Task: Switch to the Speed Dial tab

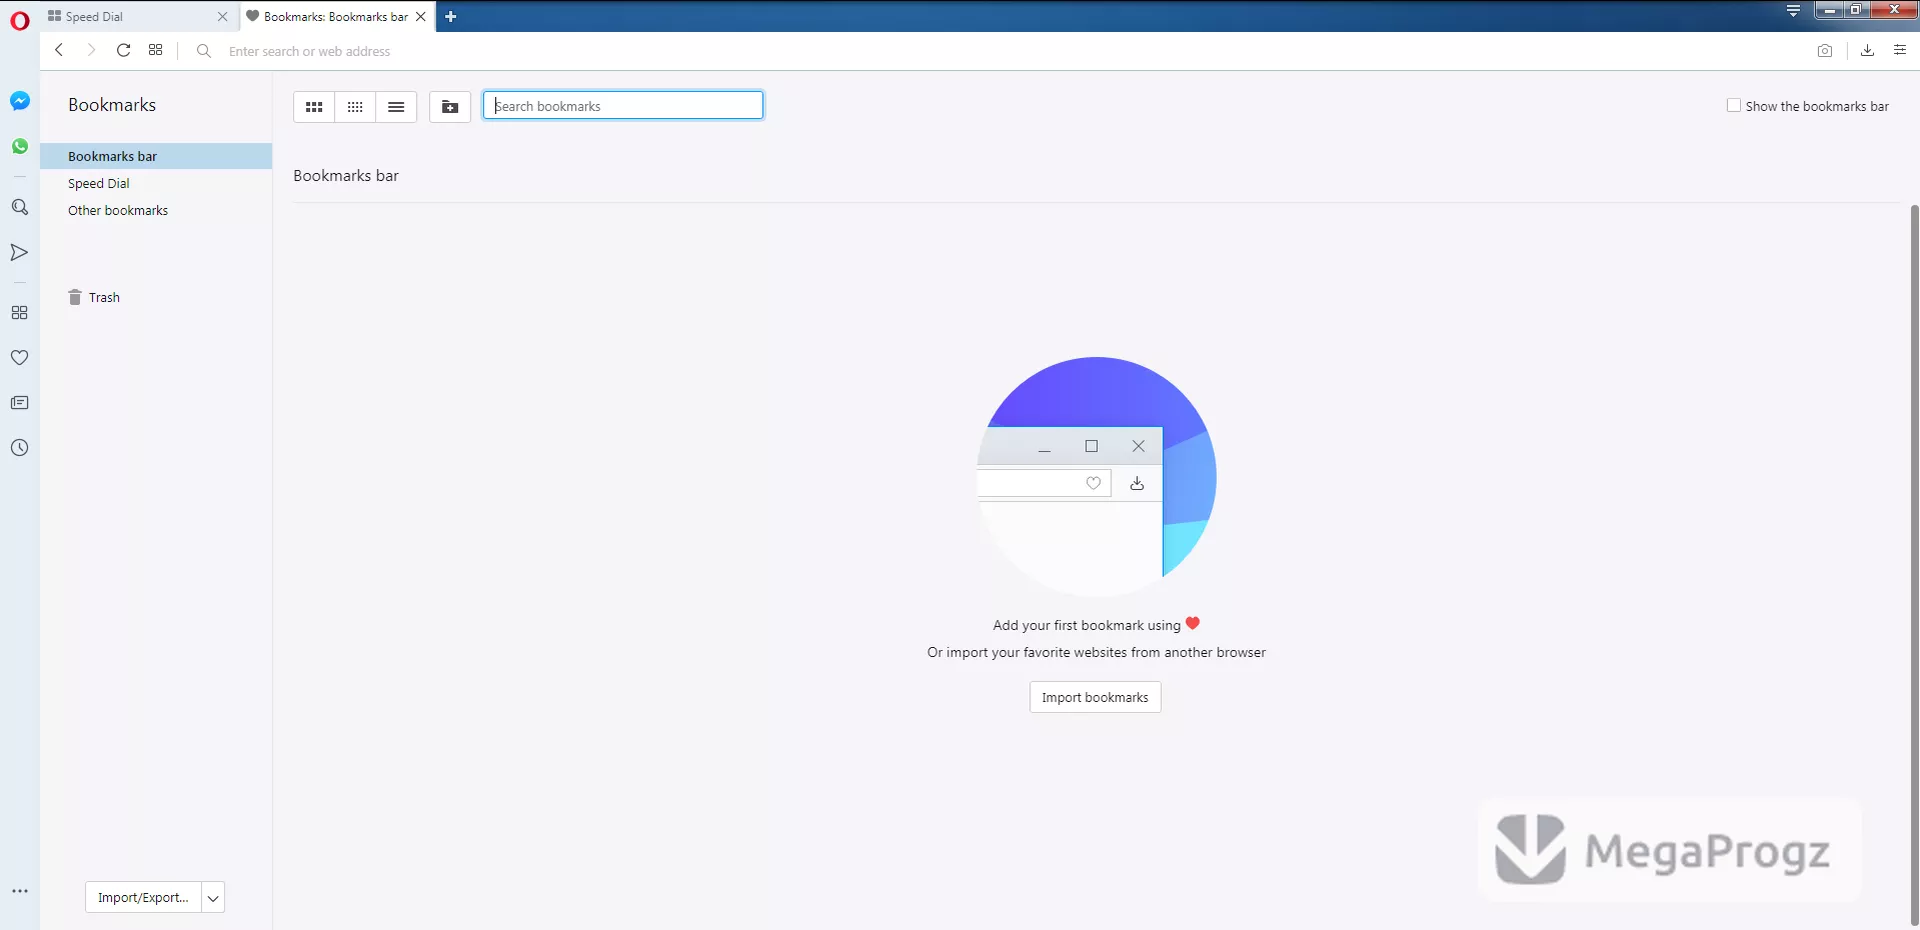Action: click(x=139, y=17)
